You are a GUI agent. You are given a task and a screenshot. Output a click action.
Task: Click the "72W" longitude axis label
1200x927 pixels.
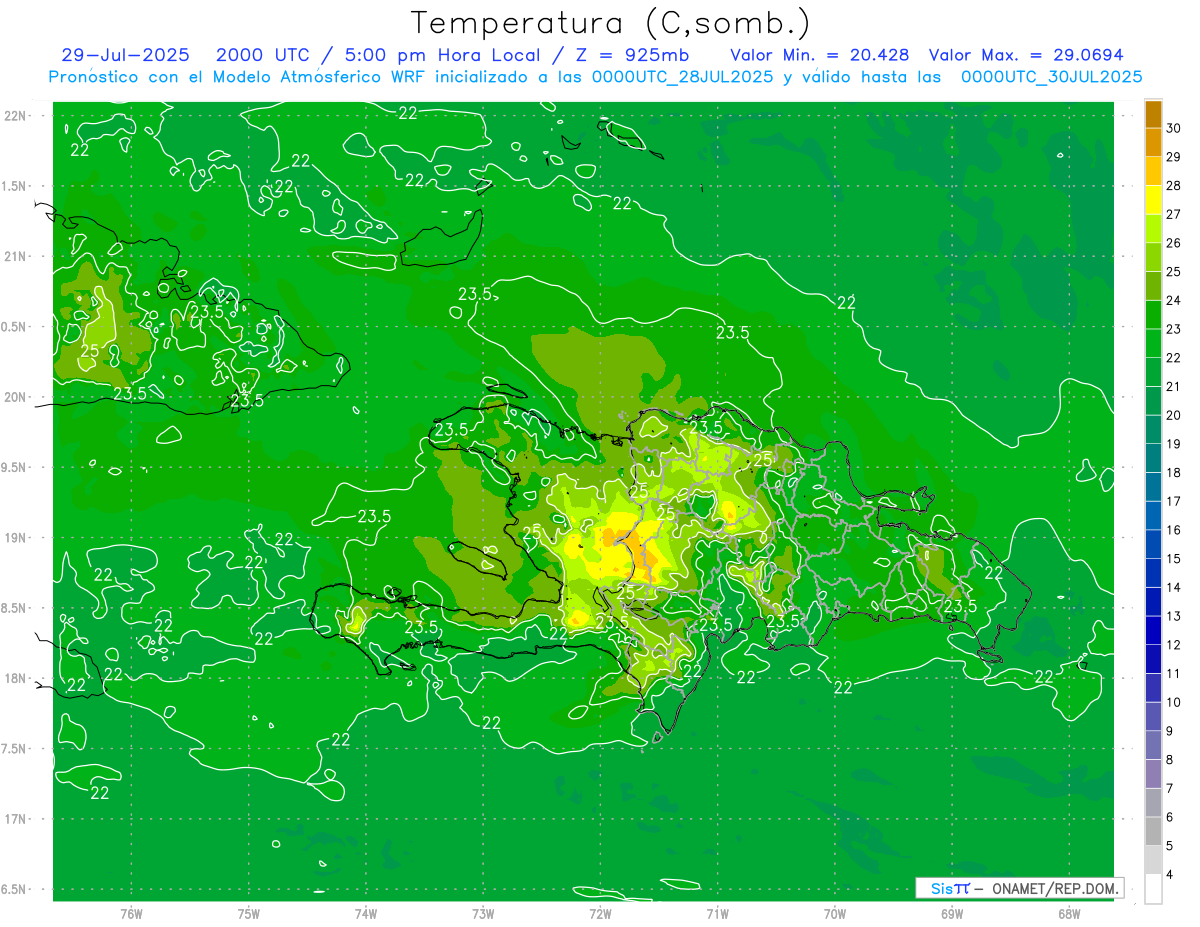[600, 913]
